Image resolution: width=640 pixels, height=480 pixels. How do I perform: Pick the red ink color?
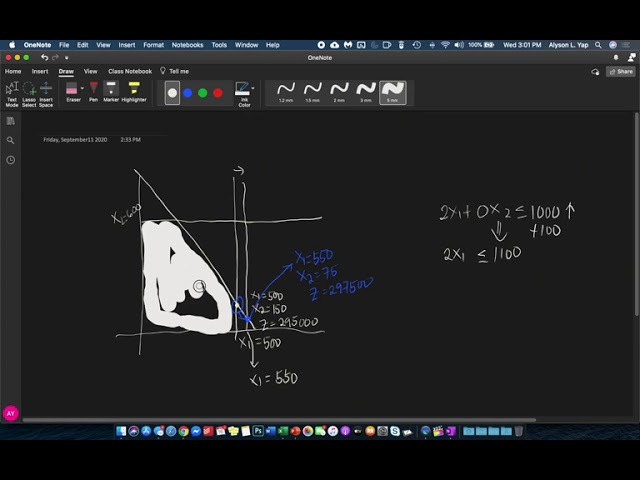(x=218, y=93)
